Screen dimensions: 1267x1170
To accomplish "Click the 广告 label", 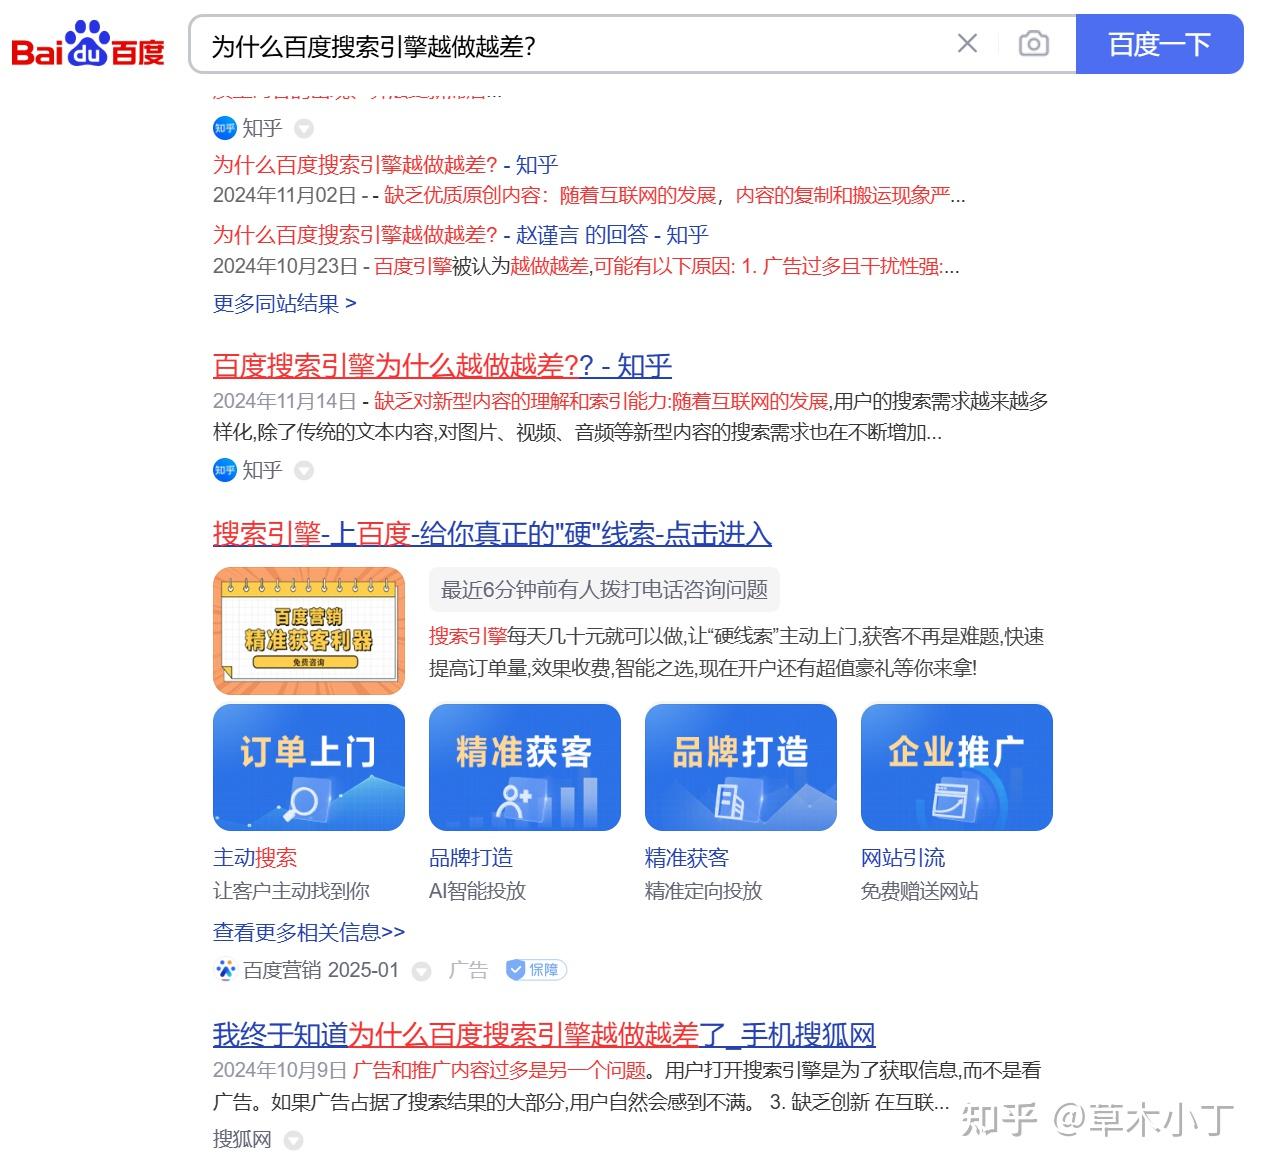I will coord(468,970).
